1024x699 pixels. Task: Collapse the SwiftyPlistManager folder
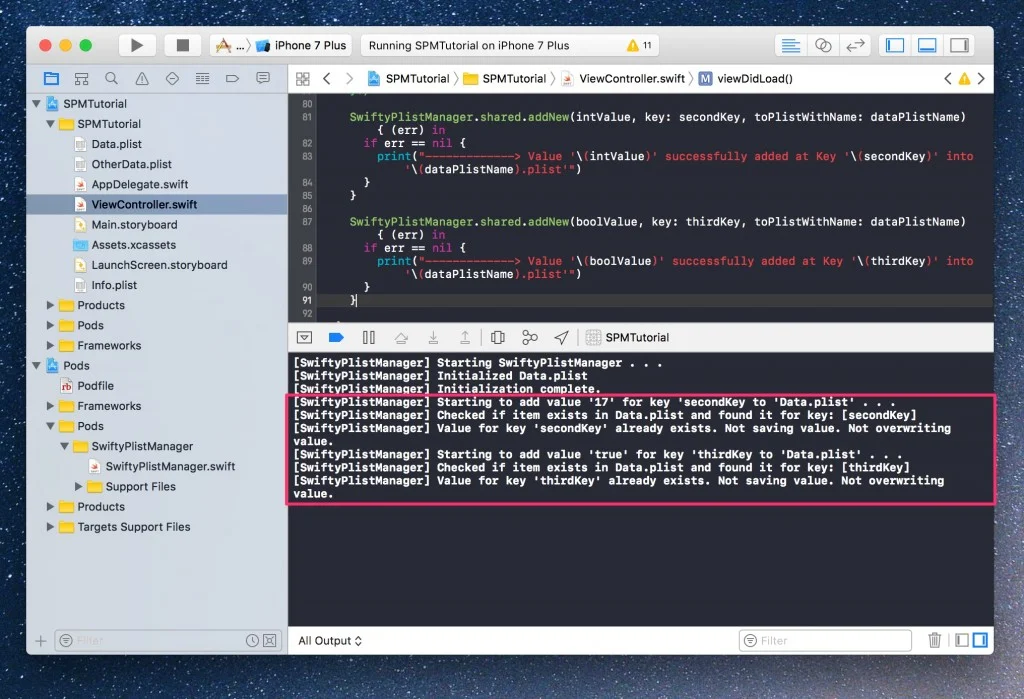pyautogui.click(x=65, y=446)
